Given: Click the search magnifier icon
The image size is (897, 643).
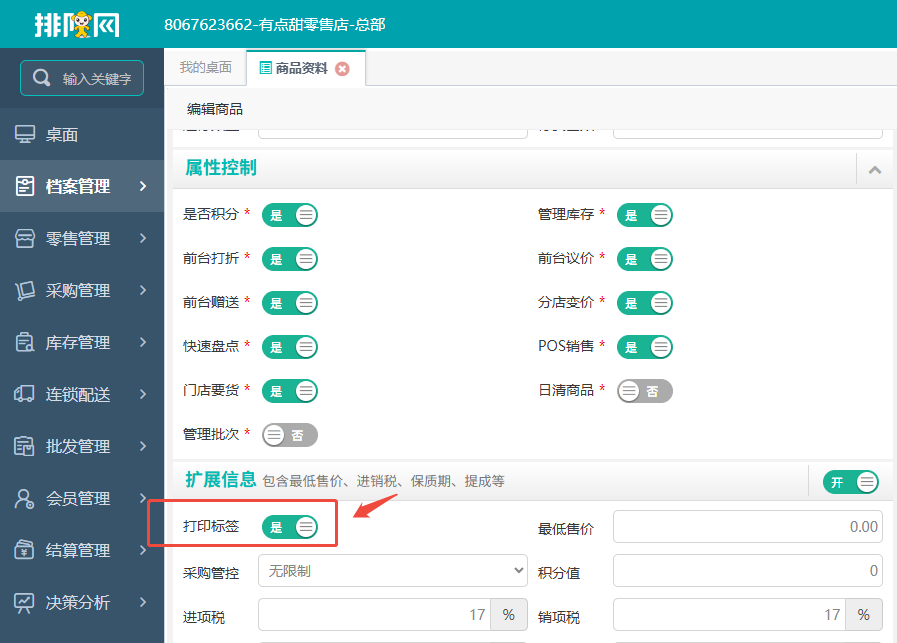Looking at the screenshot, I should click(41, 78).
